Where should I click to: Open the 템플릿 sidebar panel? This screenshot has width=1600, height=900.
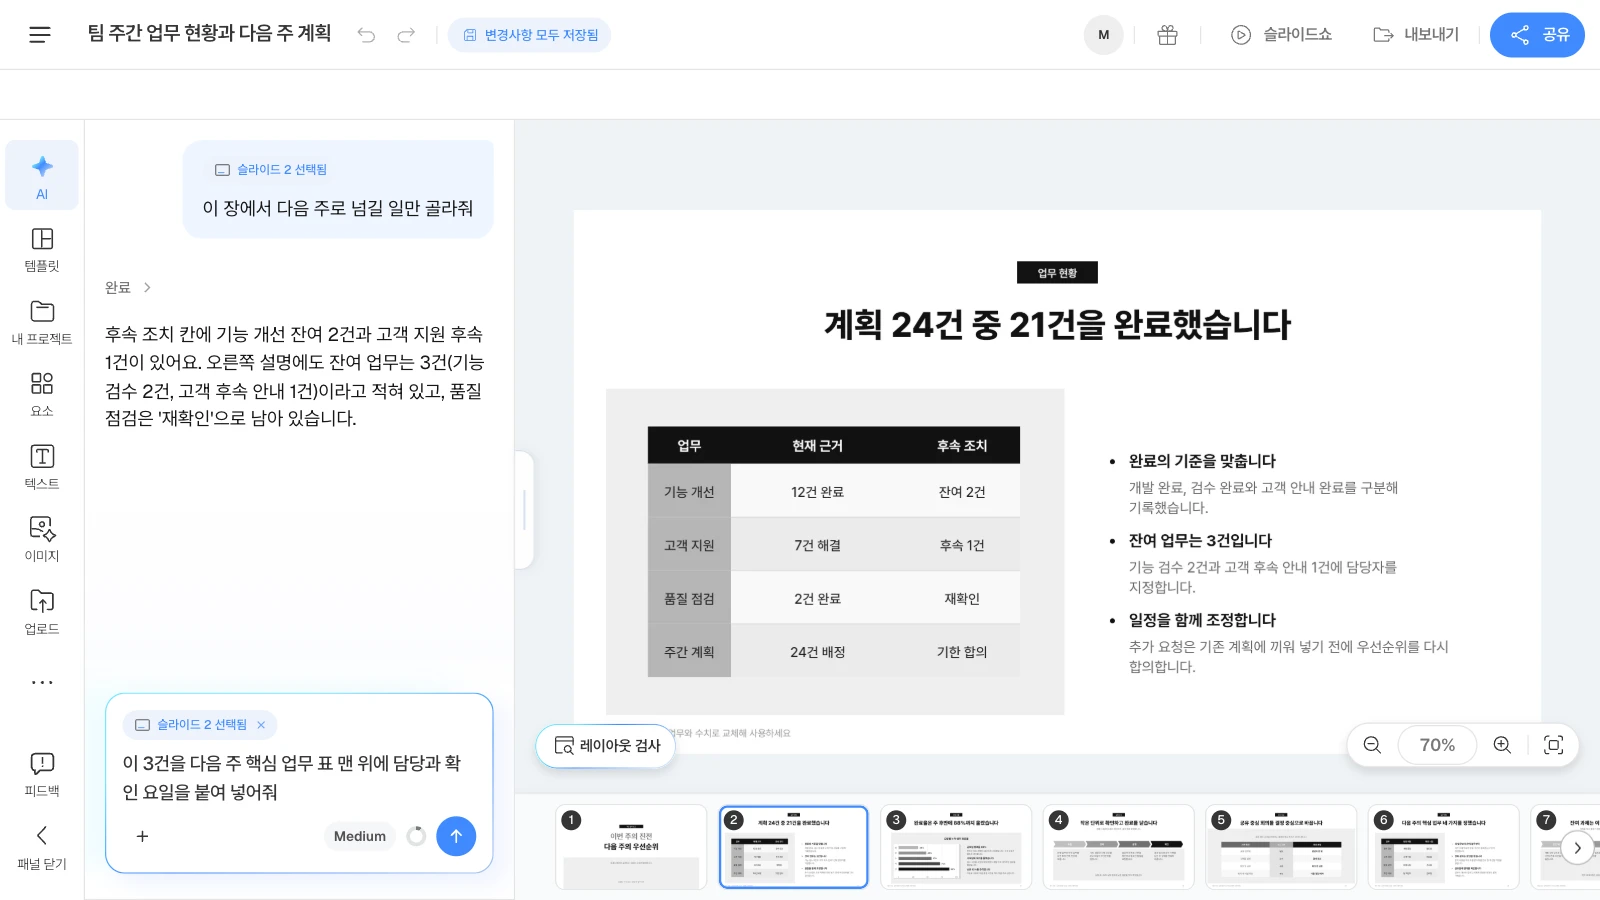(42, 249)
